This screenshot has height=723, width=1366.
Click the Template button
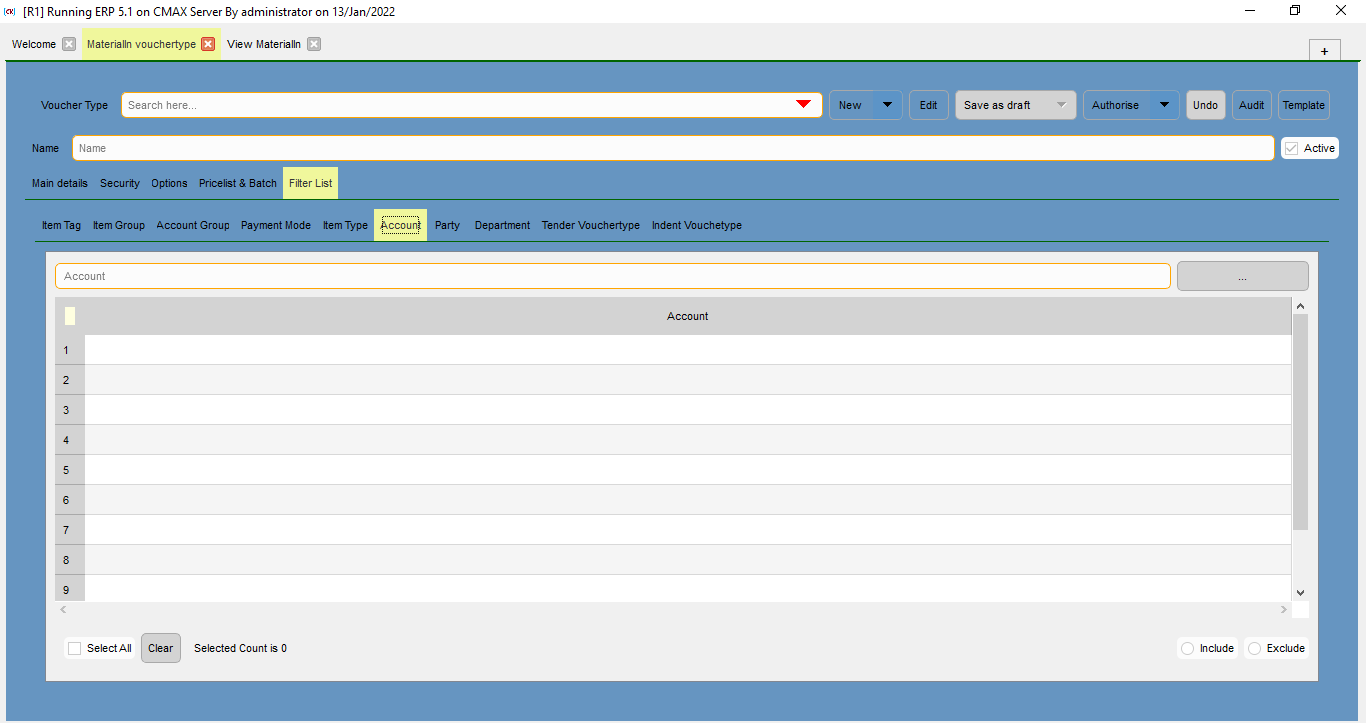tap(1304, 105)
